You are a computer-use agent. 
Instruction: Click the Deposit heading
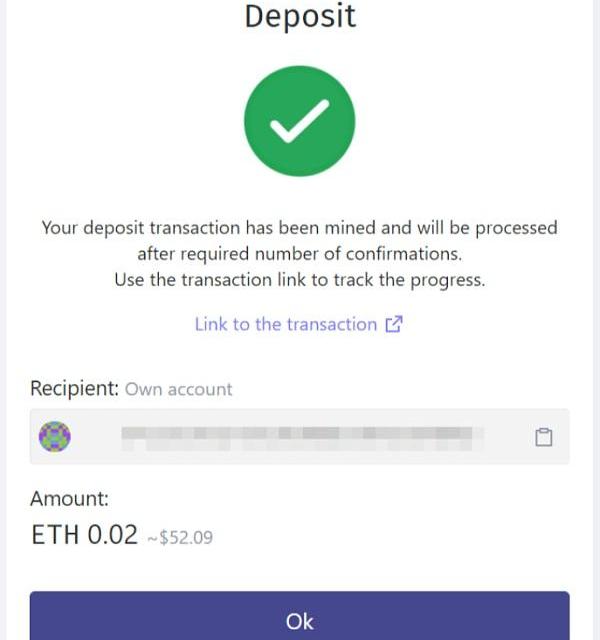pyautogui.click(x=300, y=16)
